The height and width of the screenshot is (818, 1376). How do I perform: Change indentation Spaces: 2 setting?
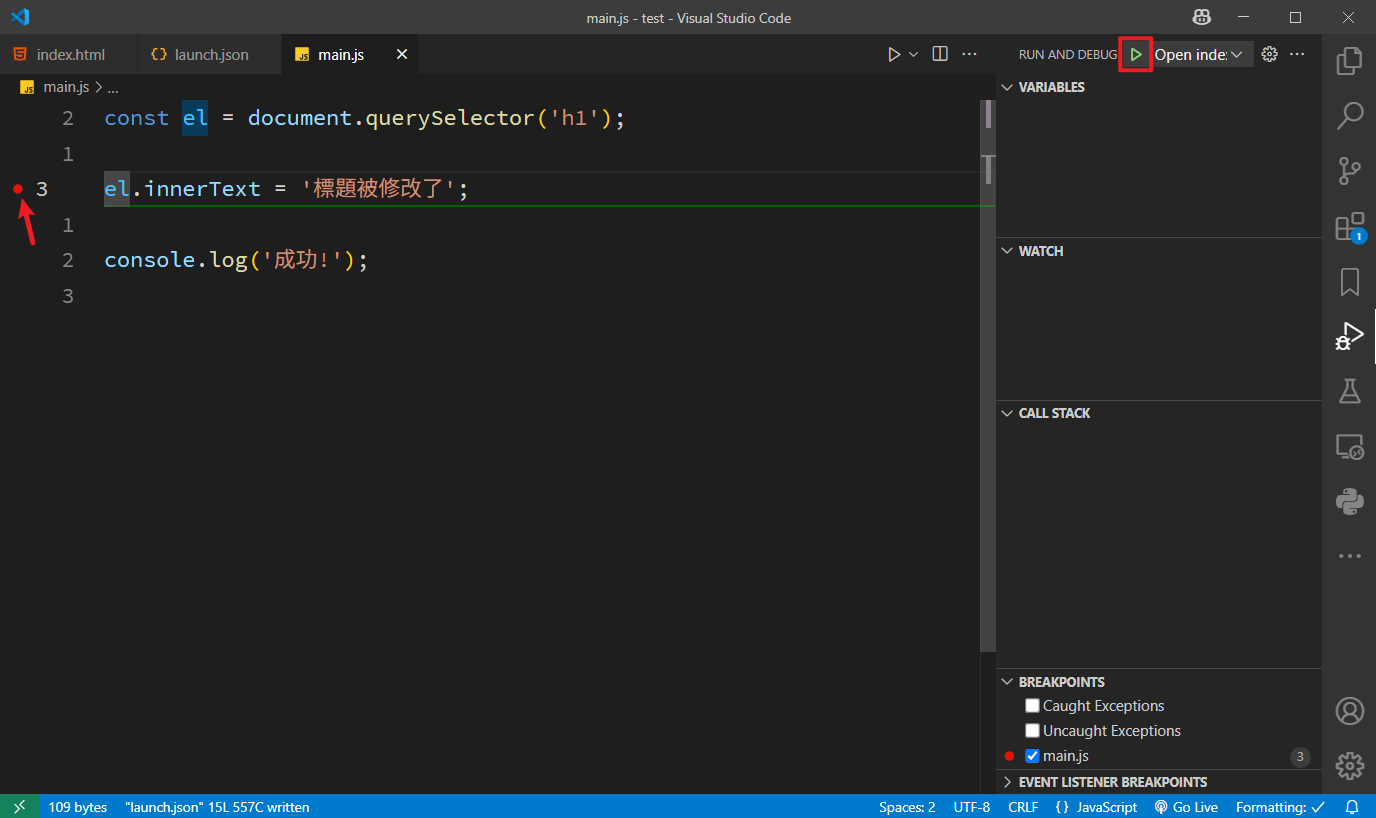pyautogui.click(x=907, y=807)
